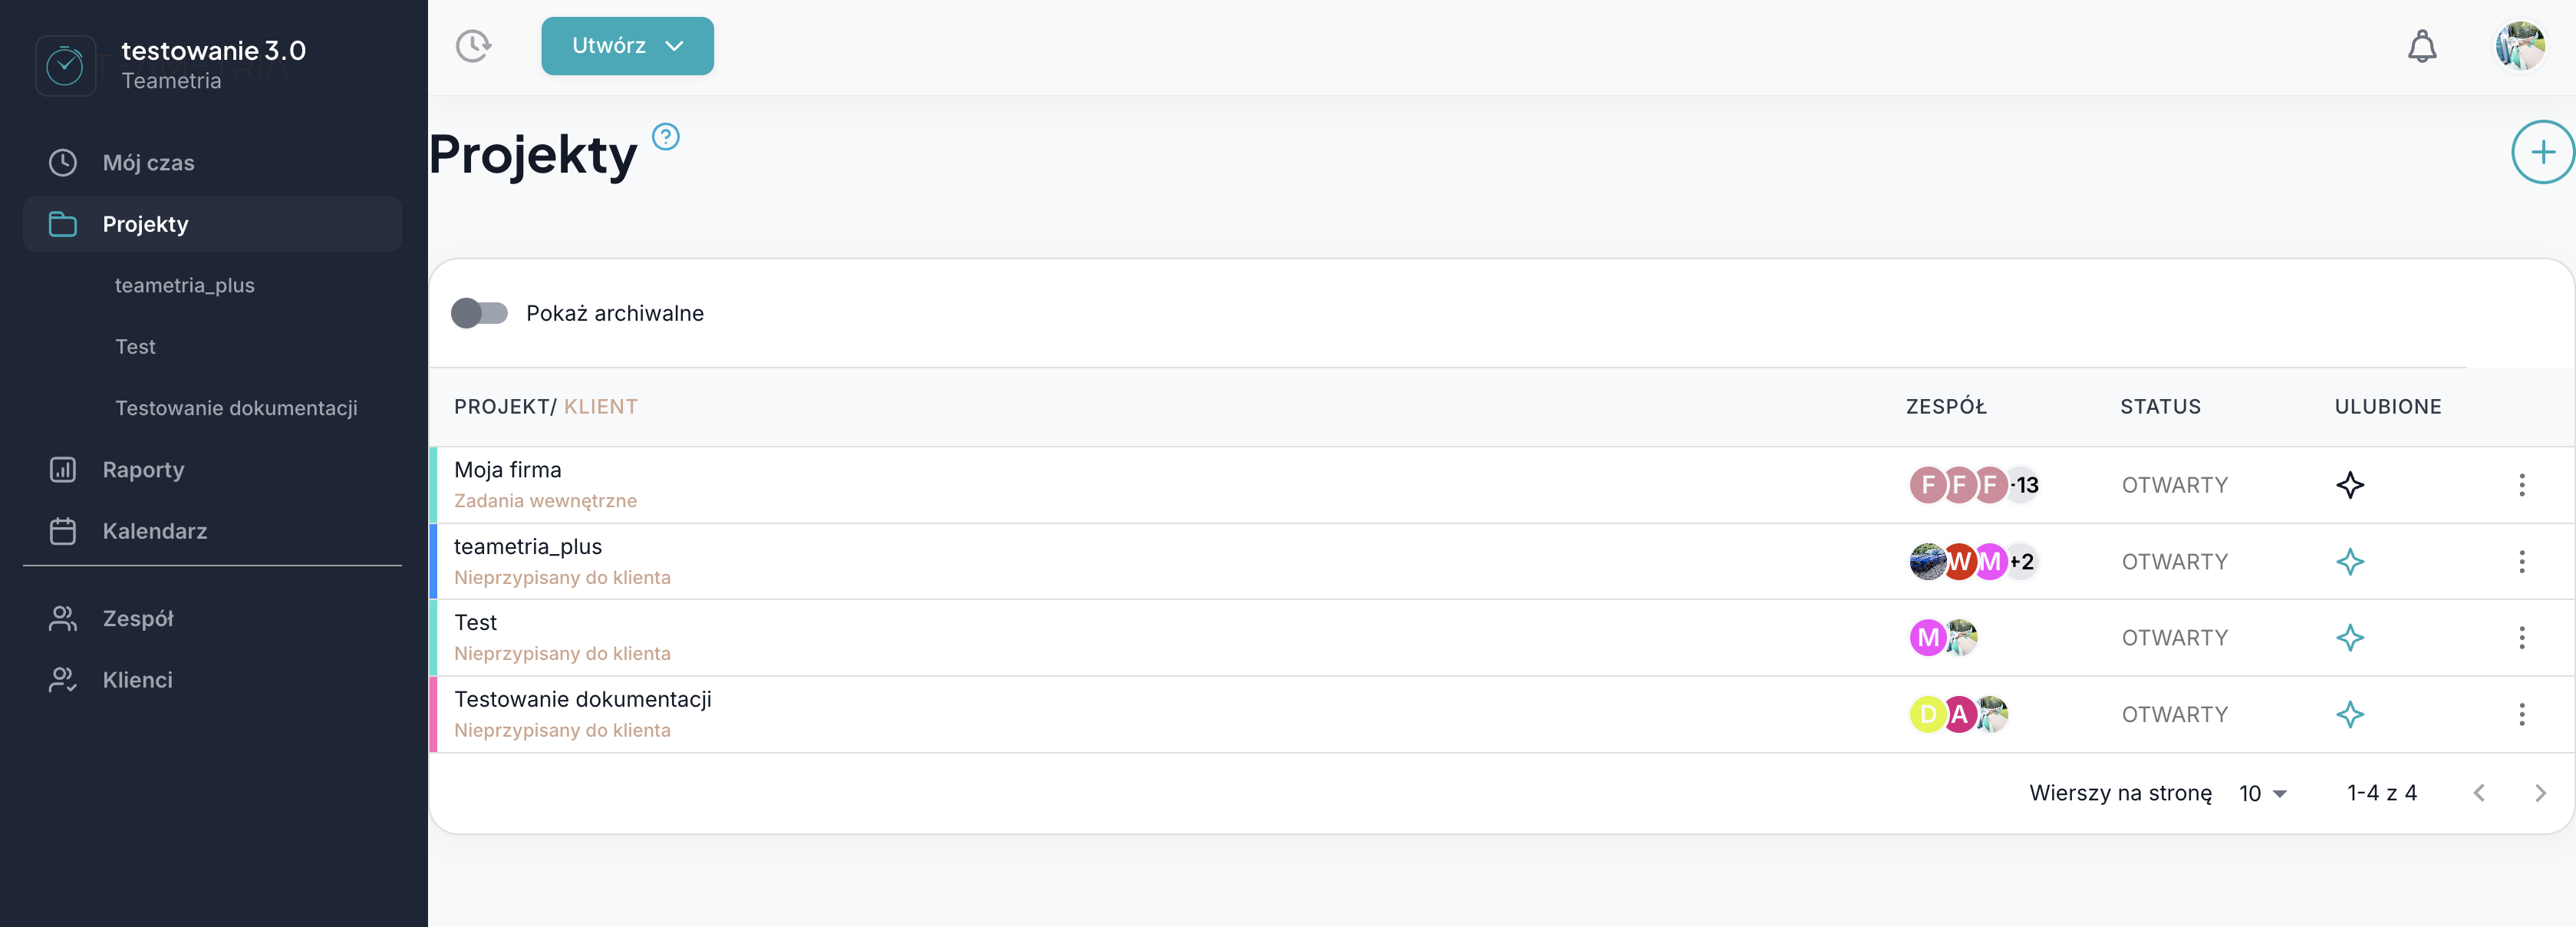The width and height of the screenshot is (2576, 927).
Task: Expand the Utwórz dropdown button
Action: (627, 46)
